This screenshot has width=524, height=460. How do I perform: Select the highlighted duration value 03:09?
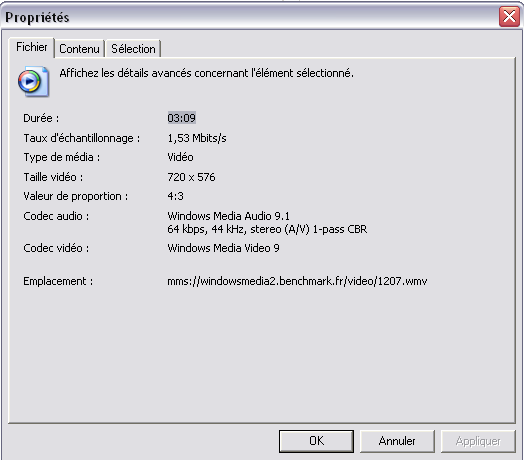[181, 118]
